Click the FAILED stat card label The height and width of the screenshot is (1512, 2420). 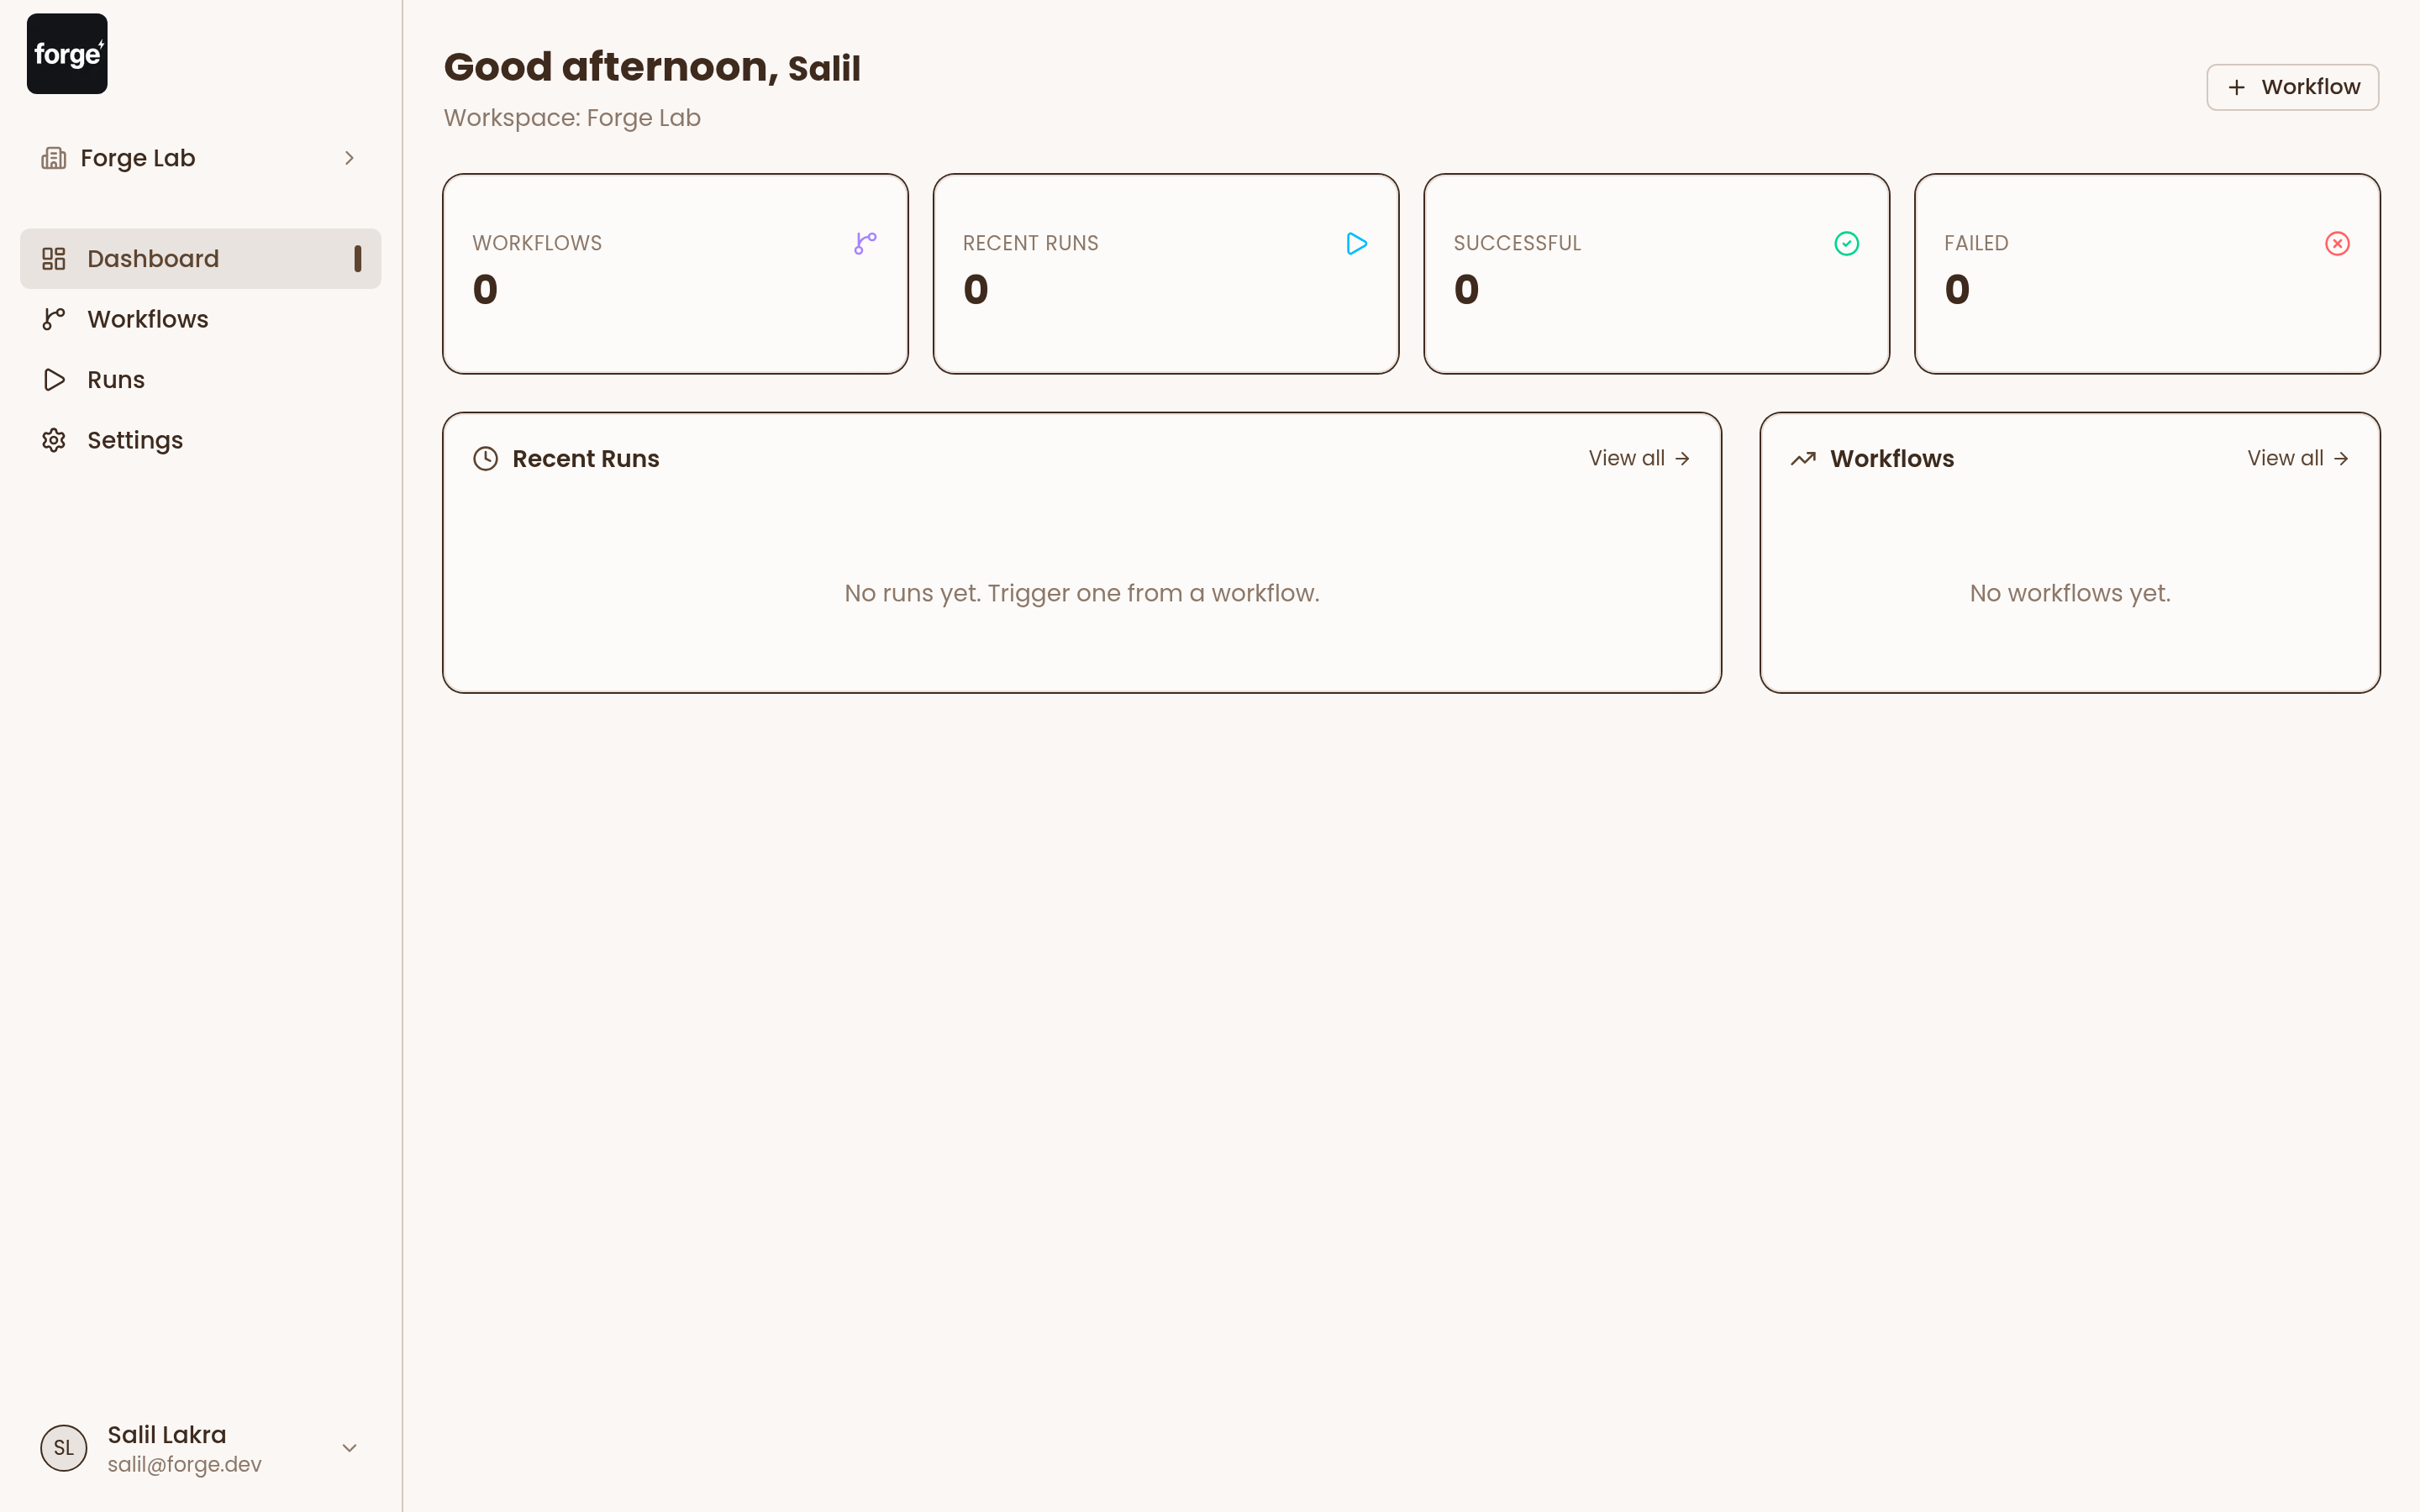click(1976, 243)
